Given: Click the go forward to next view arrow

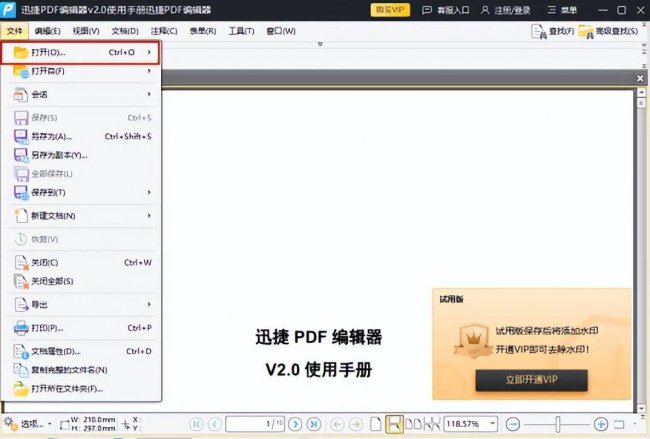Looking at the screenshot, I should (356, 424).
